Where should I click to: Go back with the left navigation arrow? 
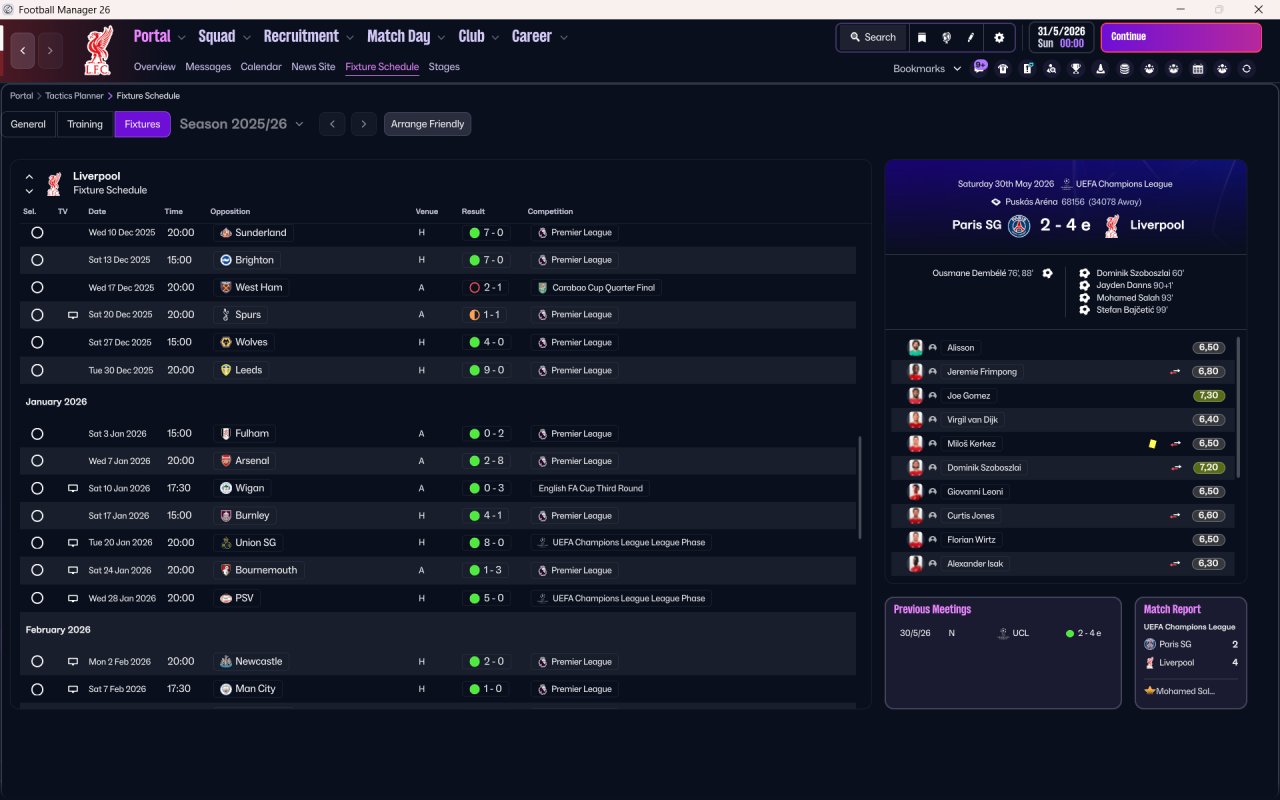(23, 50)
